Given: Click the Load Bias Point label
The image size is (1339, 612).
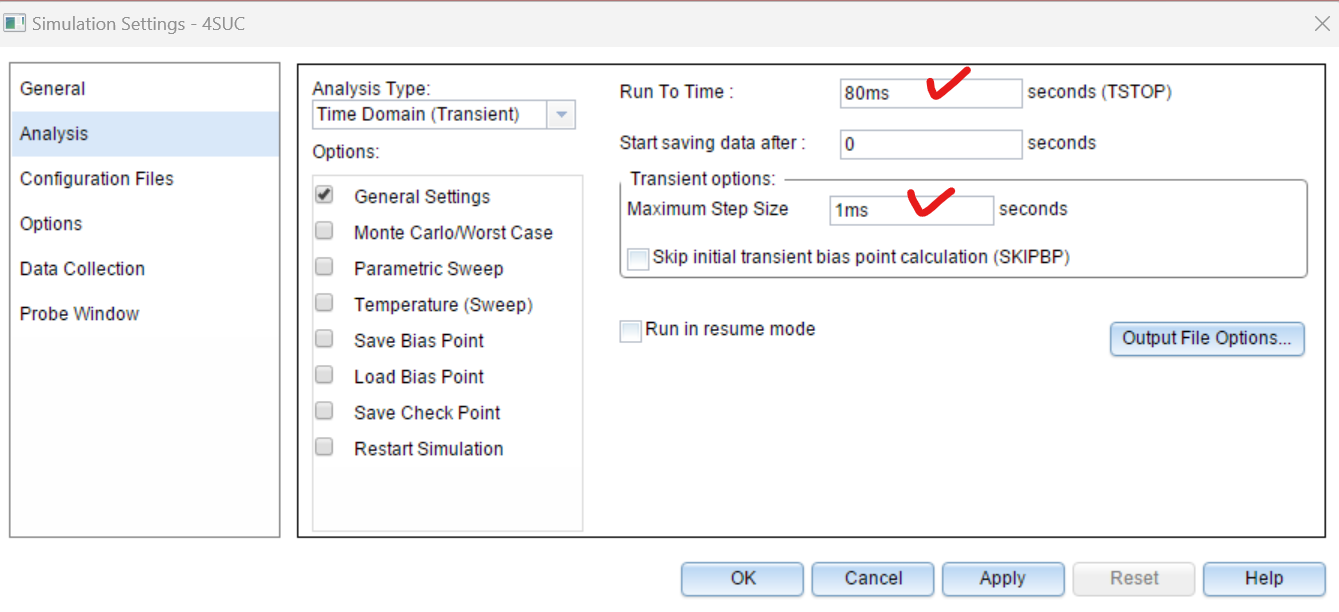Looking at the screenshot, I should tap(419, 377).
